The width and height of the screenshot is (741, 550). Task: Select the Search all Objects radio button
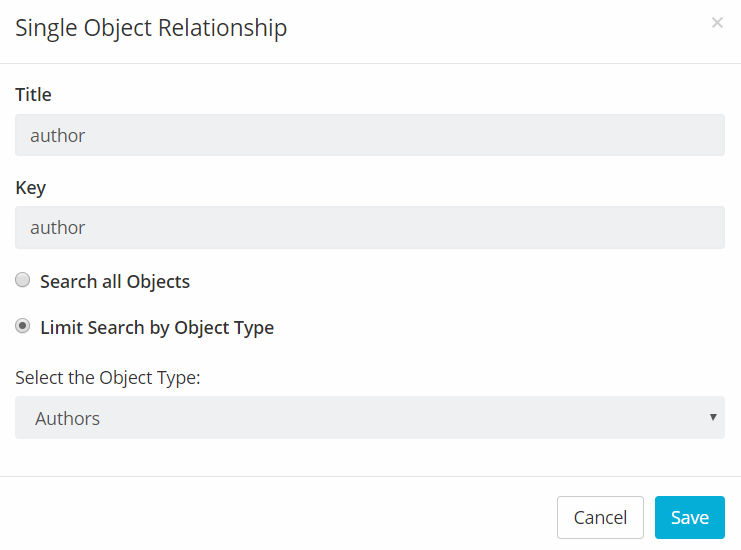coord(23,281)
